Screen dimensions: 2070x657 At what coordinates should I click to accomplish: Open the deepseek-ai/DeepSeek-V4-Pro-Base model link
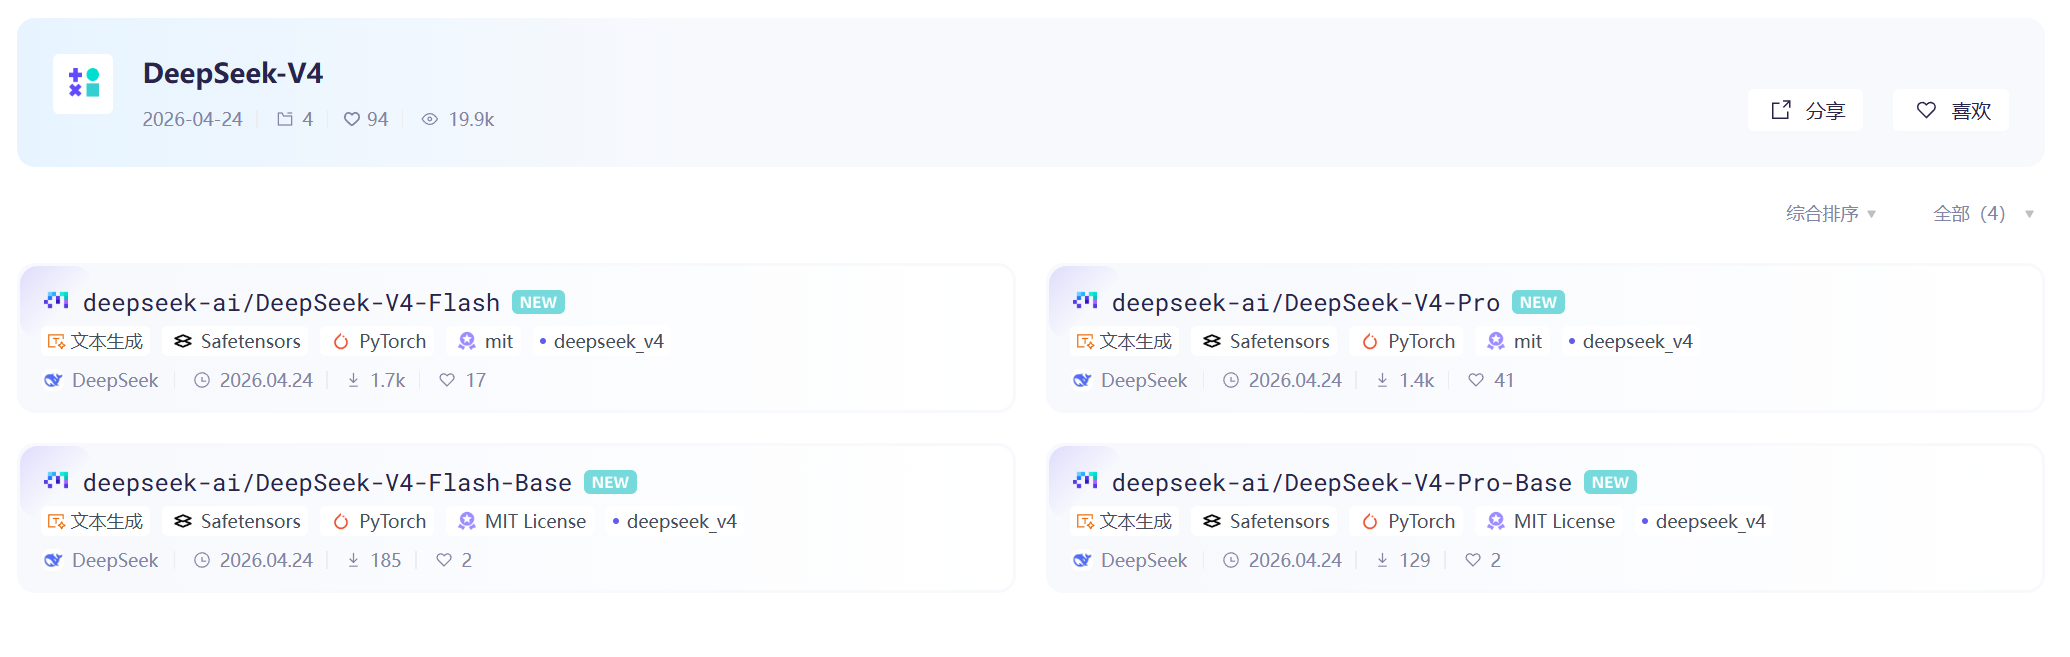[x=1341, y=482]
